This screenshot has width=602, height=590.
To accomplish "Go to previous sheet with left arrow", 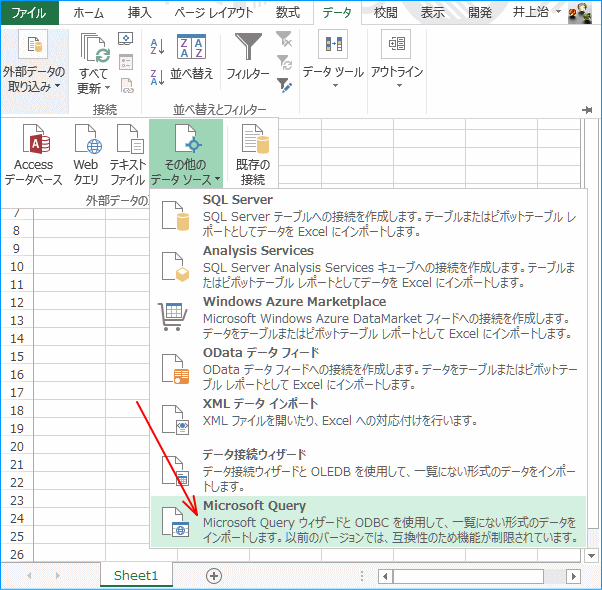I will coord(30,575).
